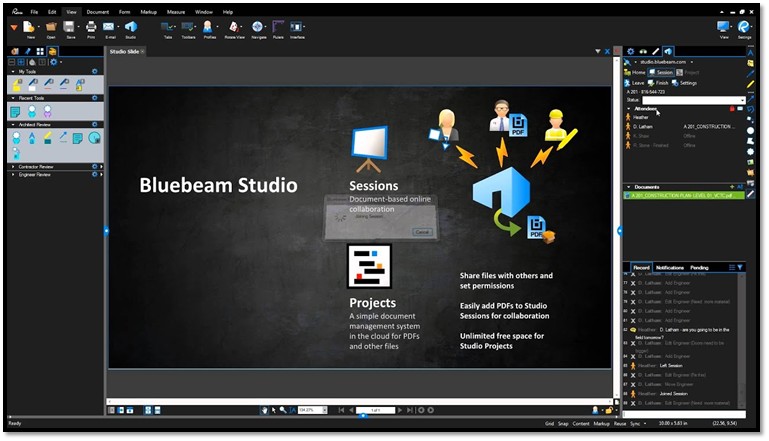Toggle Sync in the status bar

(635, 424)
